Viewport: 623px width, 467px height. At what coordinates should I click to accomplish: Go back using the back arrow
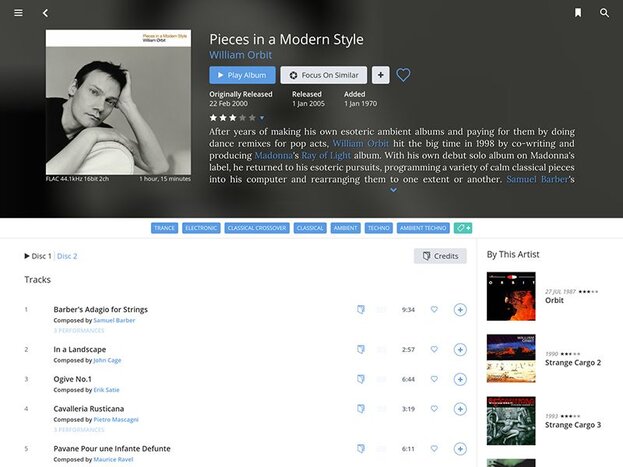[45, 13]
